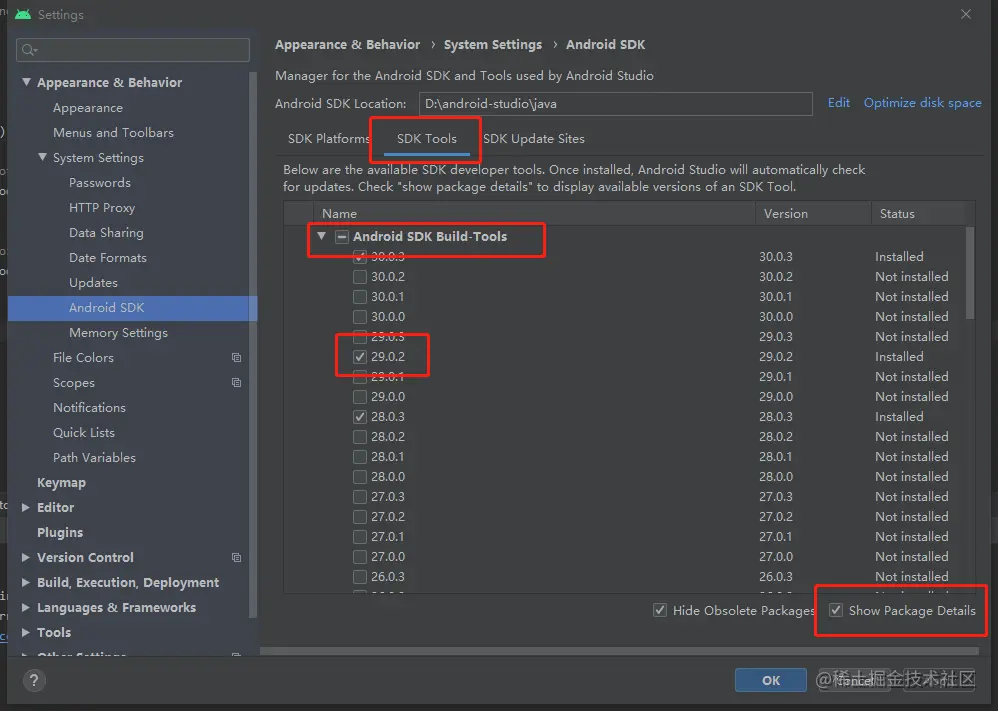Confirm settings with the OK button
The image size is (998, 711).
point(770,679)
